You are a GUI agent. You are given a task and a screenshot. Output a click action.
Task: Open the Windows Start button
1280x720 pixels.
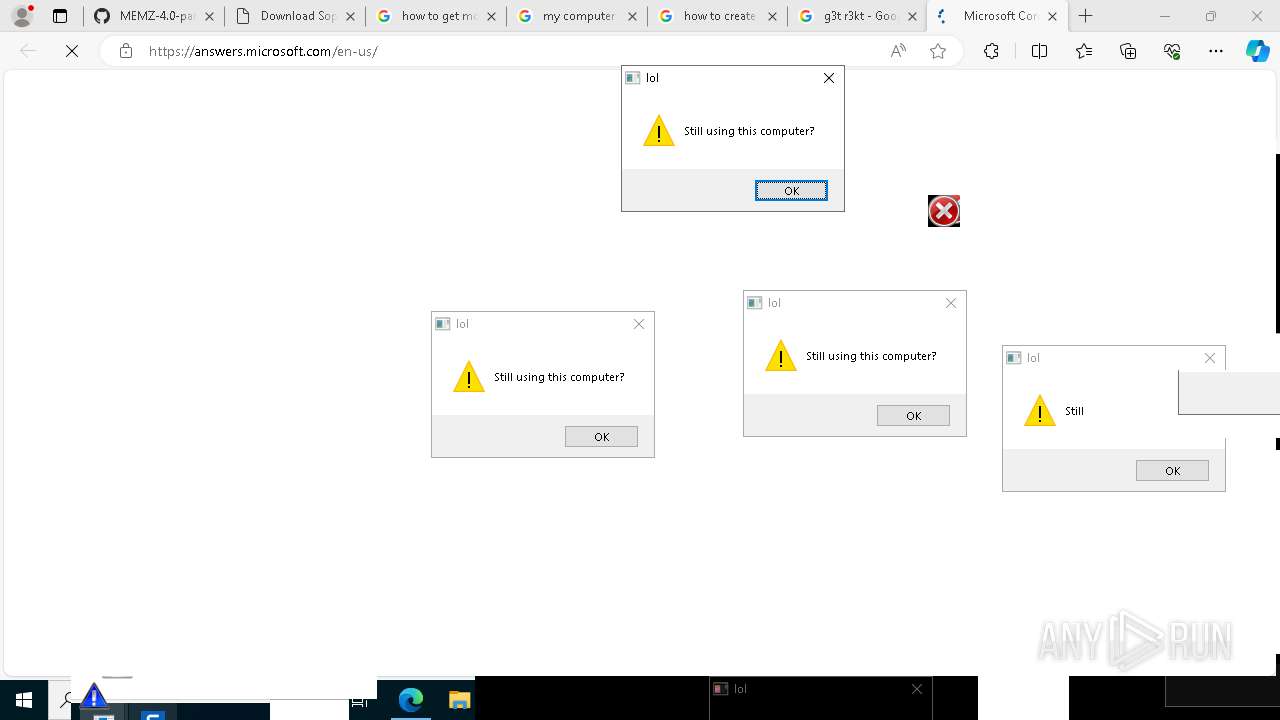coord(24,700)
